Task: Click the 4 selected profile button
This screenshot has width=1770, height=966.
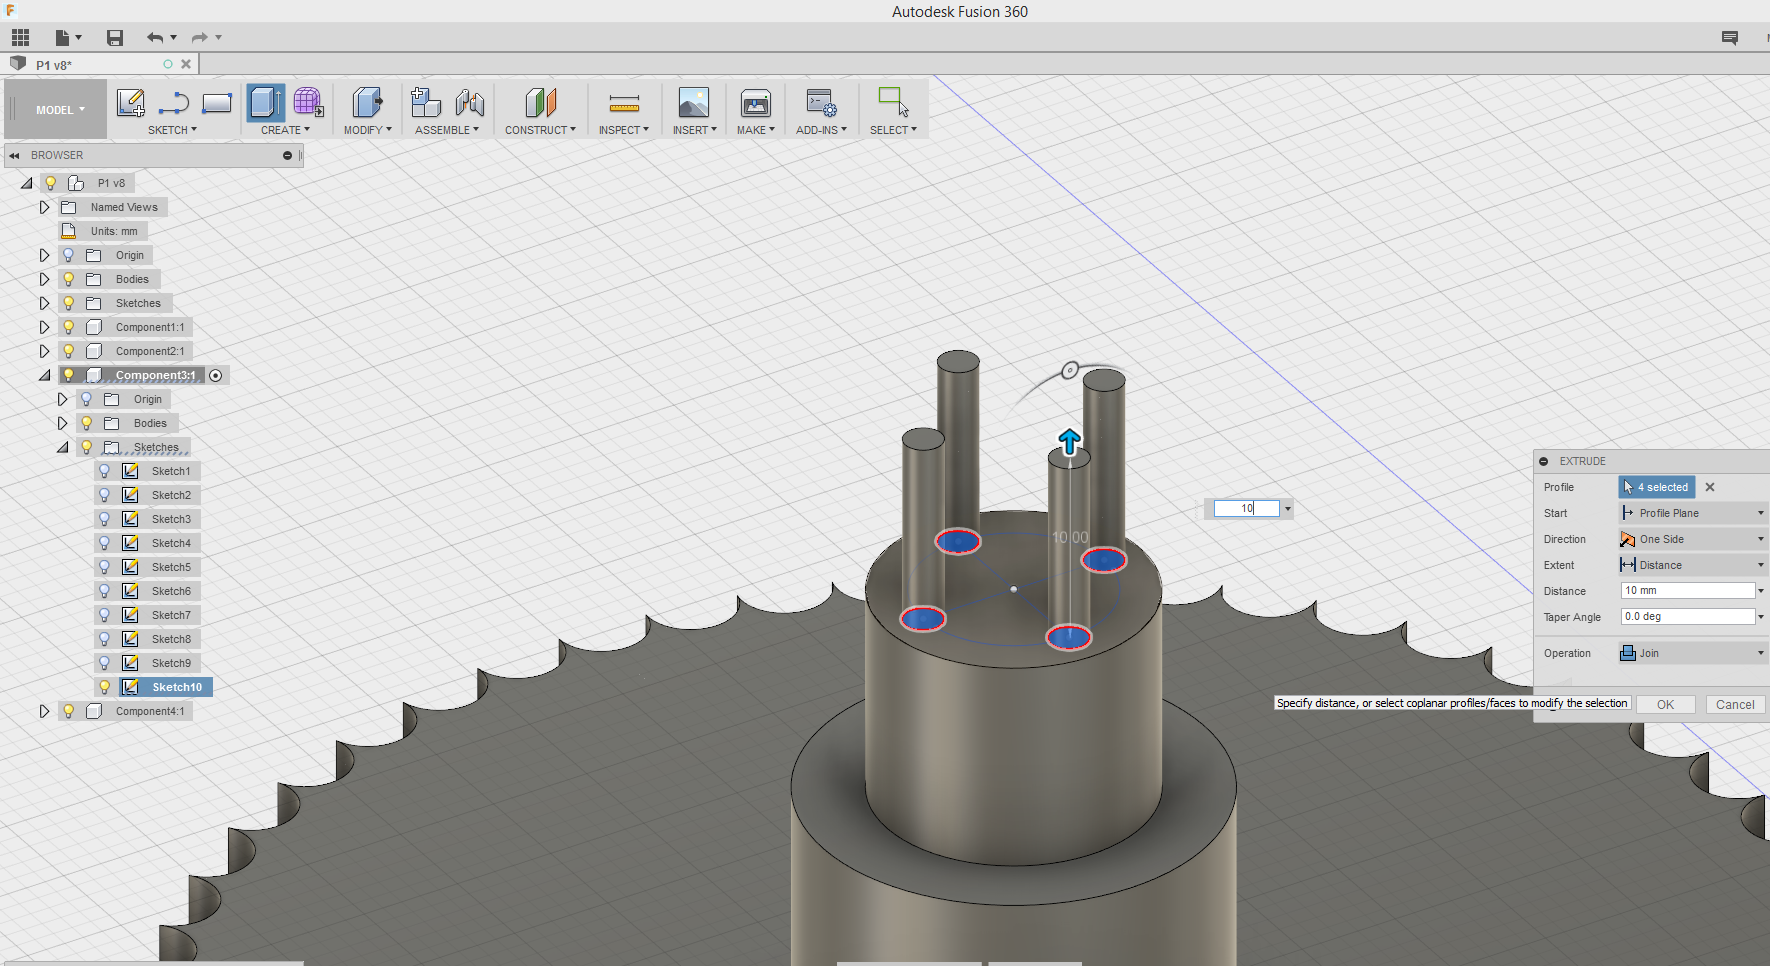Action: [x=1657, y=487]
